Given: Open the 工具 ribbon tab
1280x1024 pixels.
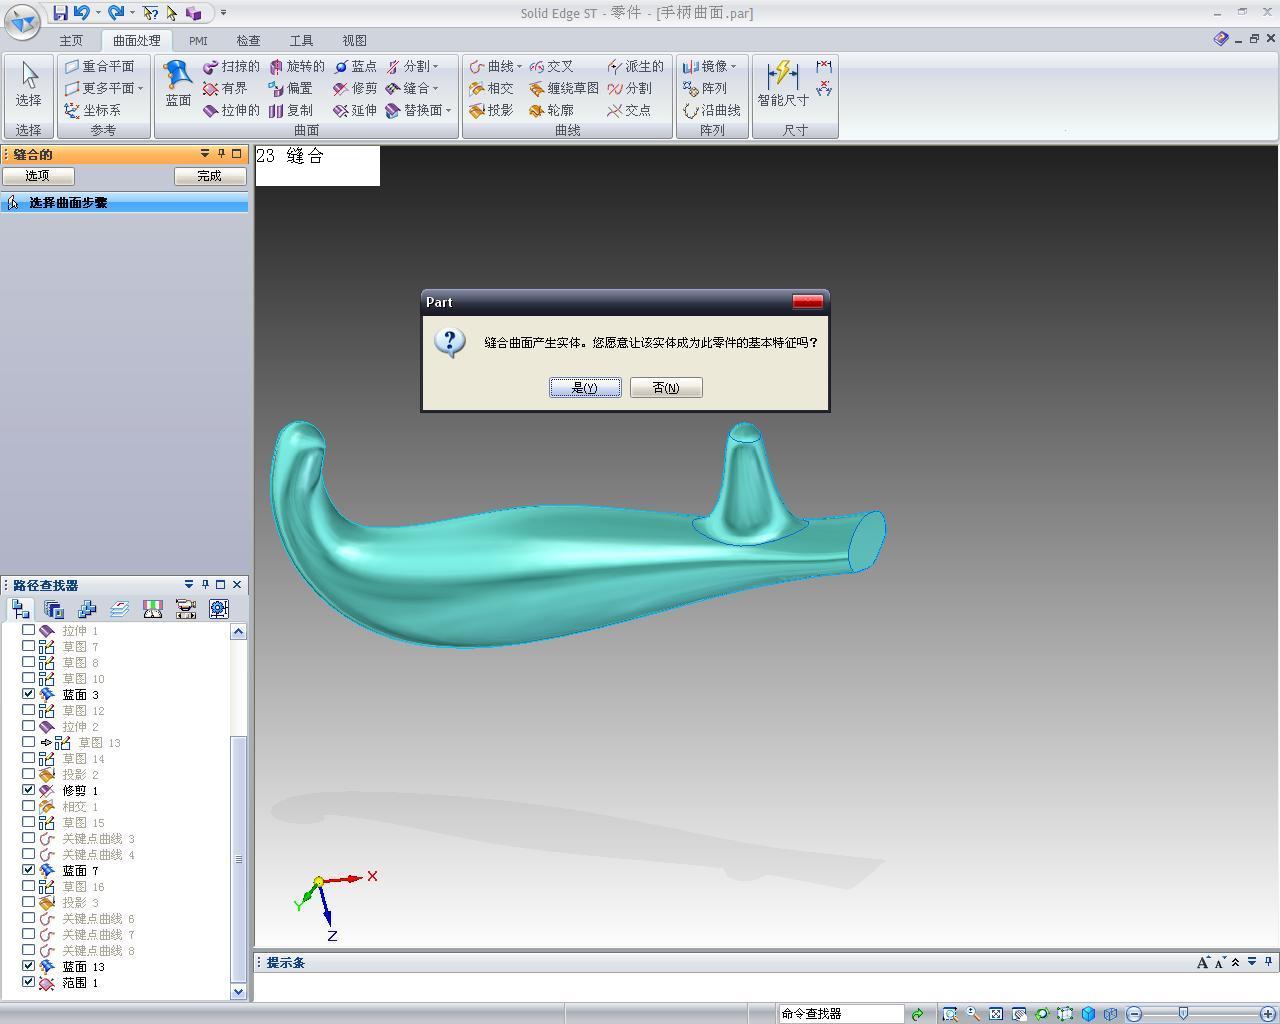Looking at the screenshot, I should click(x=301, y=41).
